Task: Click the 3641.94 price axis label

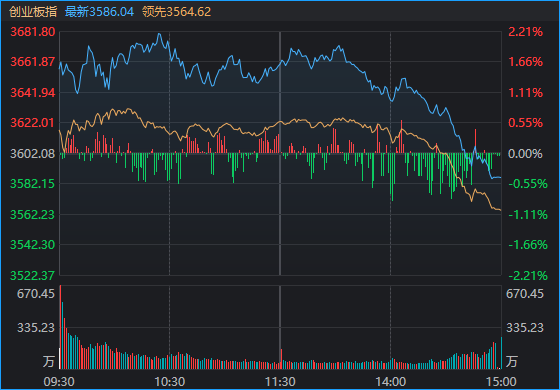Action: coord(33,93)
